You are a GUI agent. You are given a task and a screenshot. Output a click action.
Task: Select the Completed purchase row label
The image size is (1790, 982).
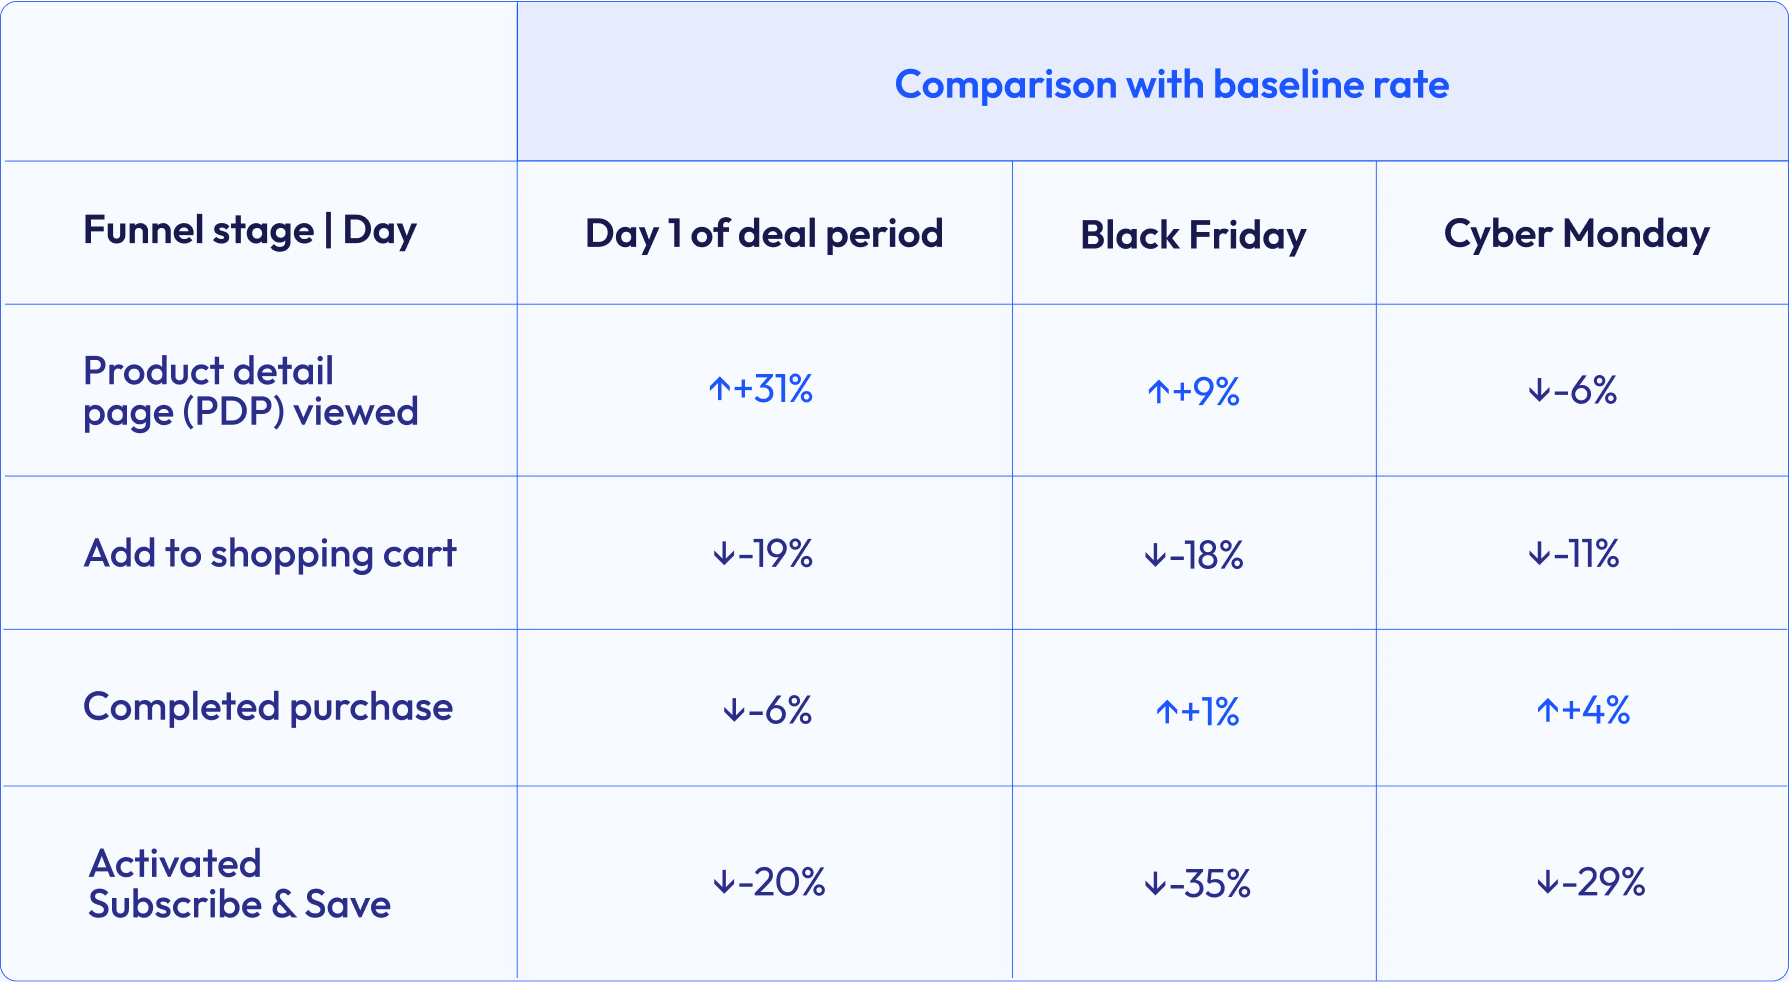pyautogui.click(x=268, y=708)
